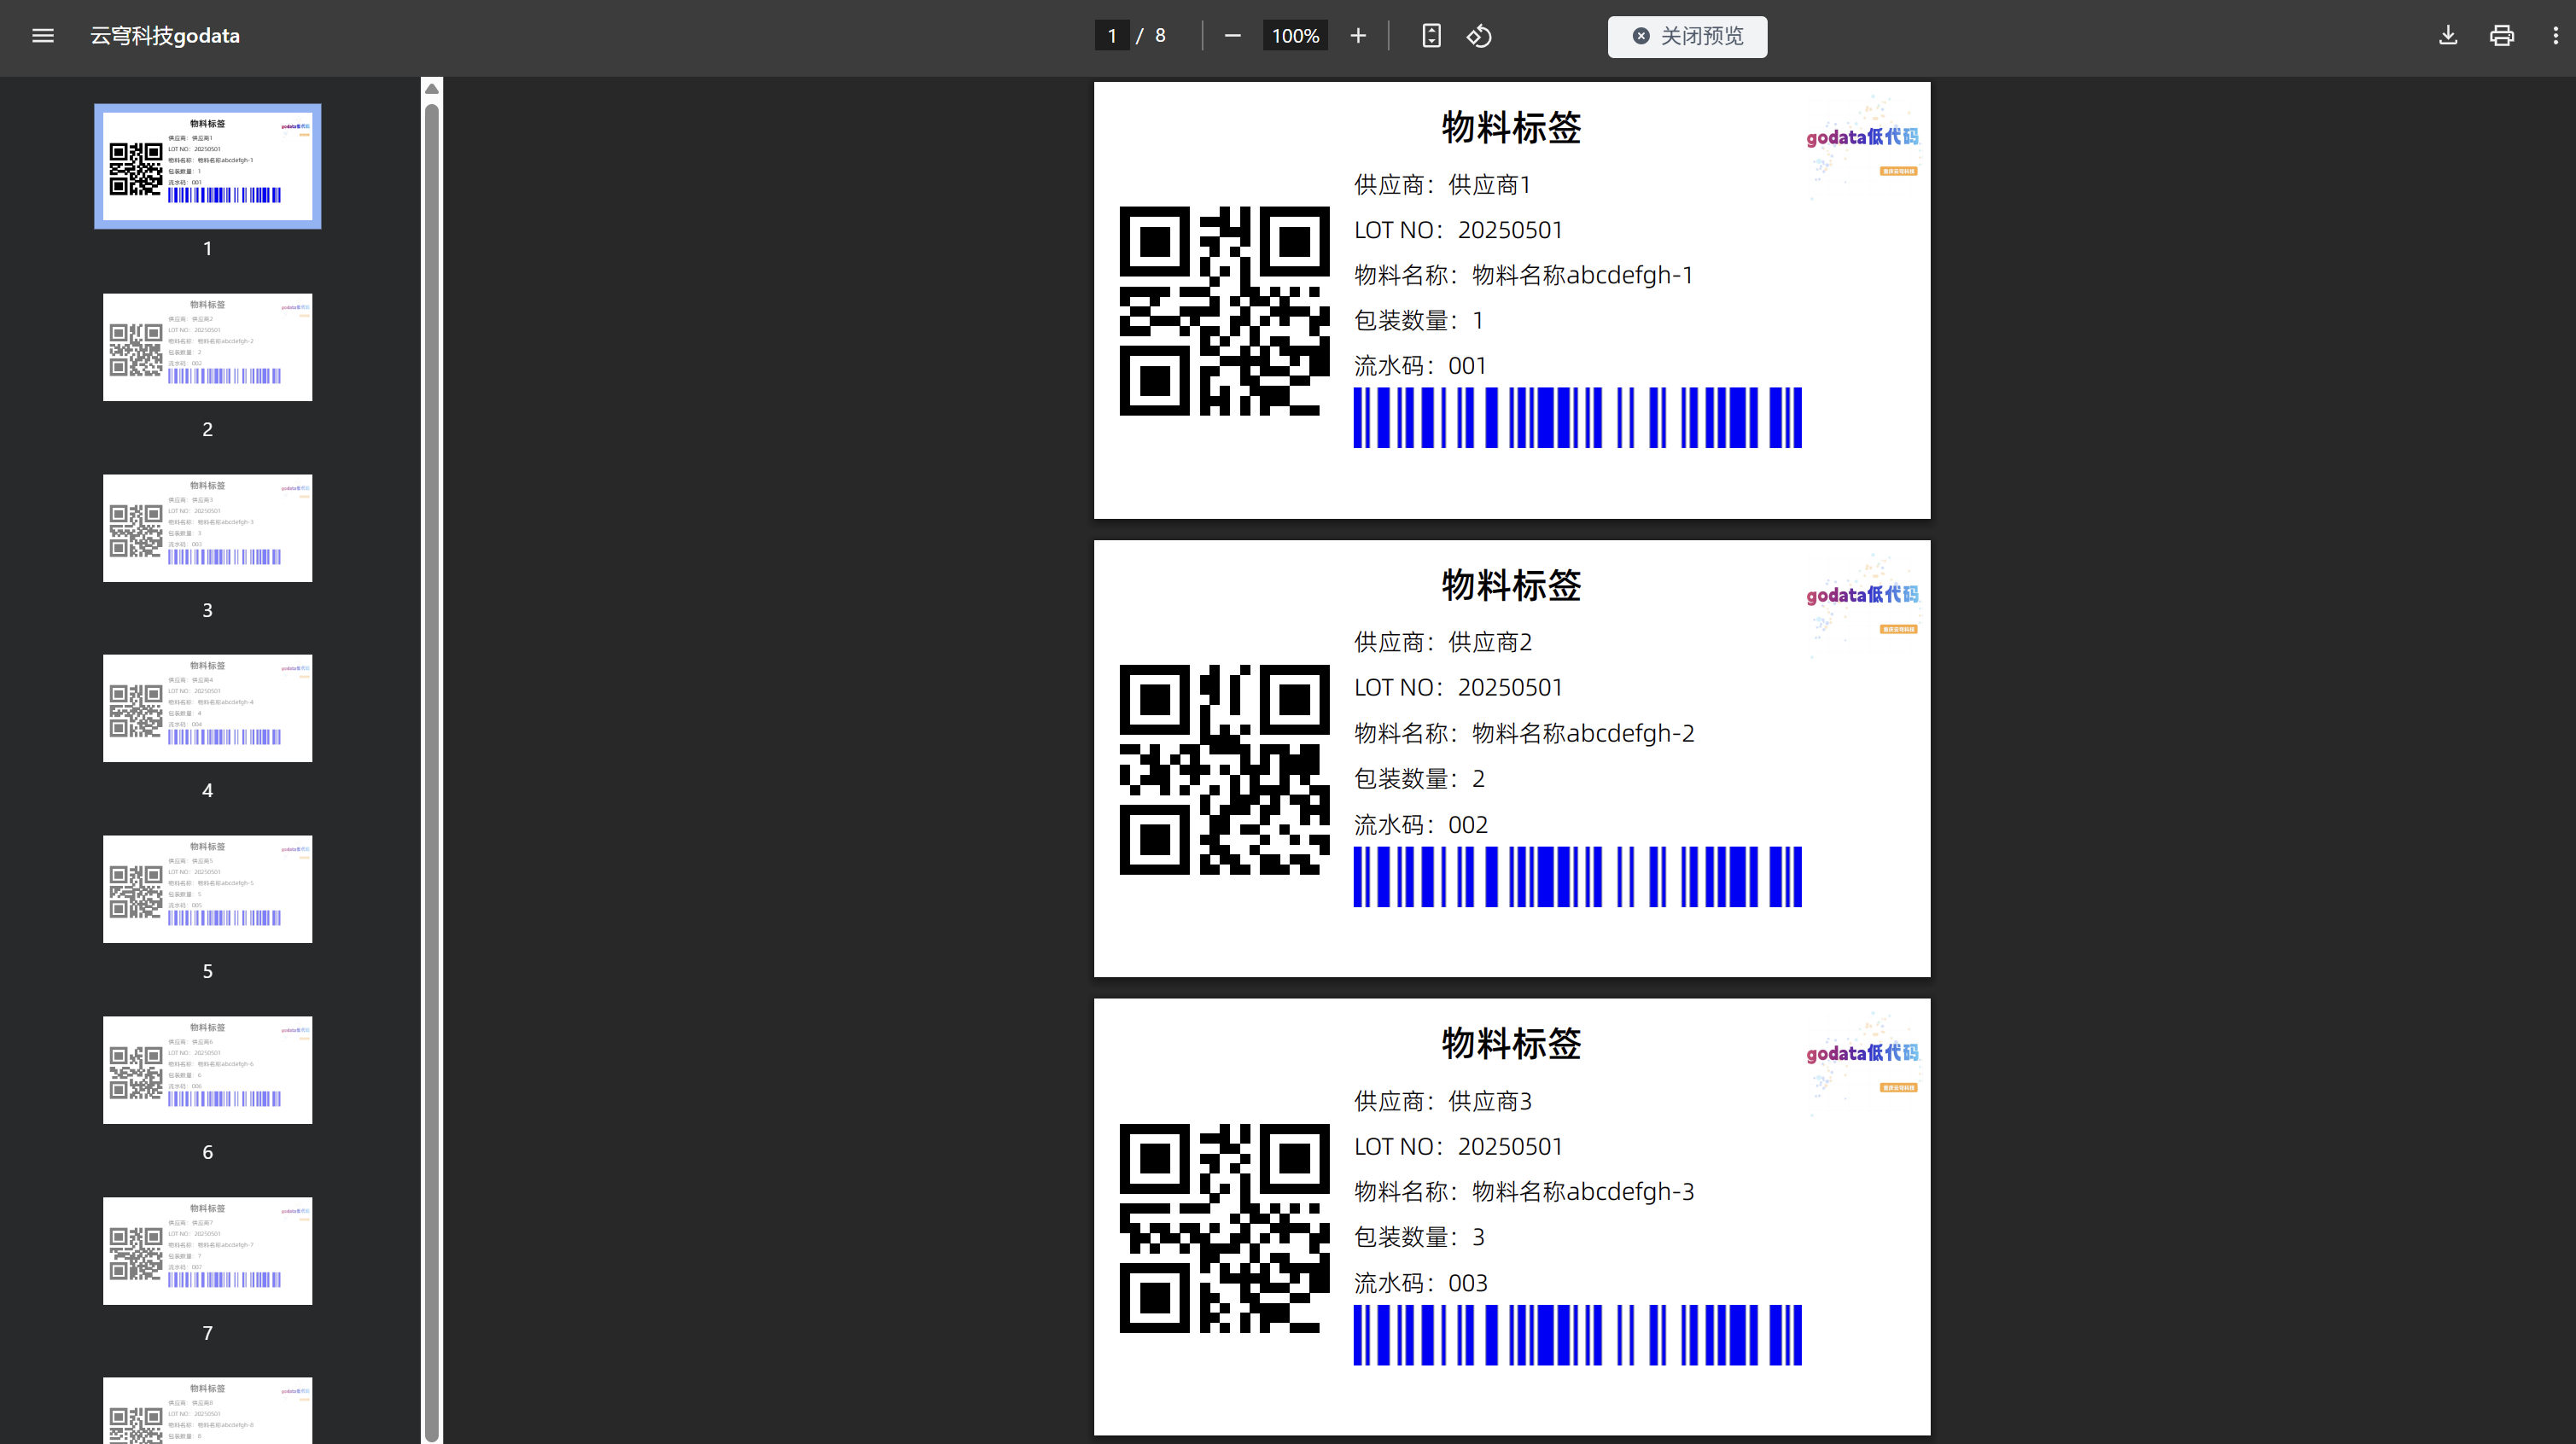
Task: Select page 2 thumbnail
Action: coord(207,347)
